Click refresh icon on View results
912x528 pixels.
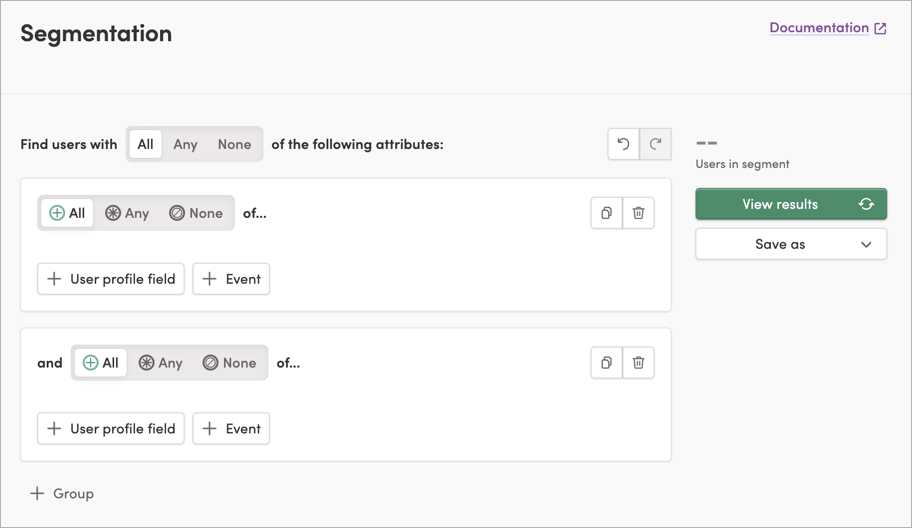866,204
